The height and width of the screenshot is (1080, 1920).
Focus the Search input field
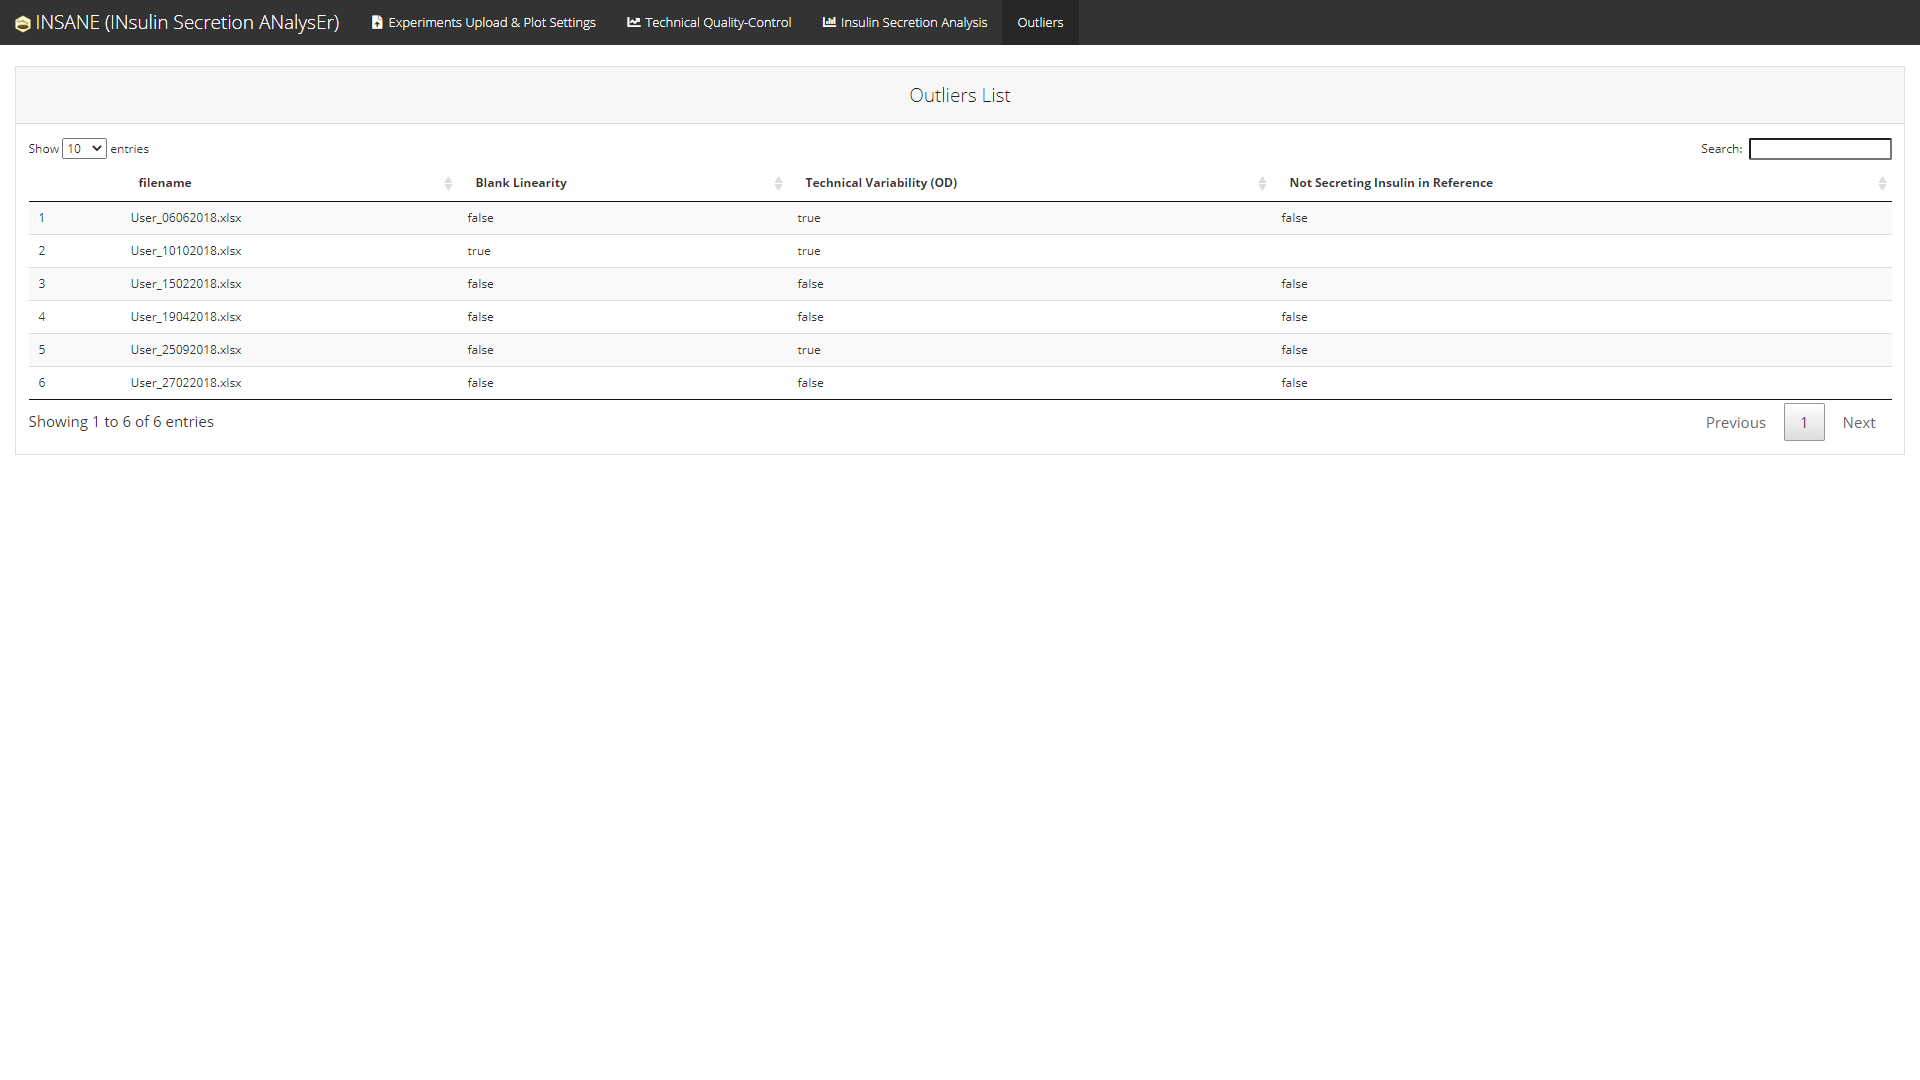pos(1819,149)
